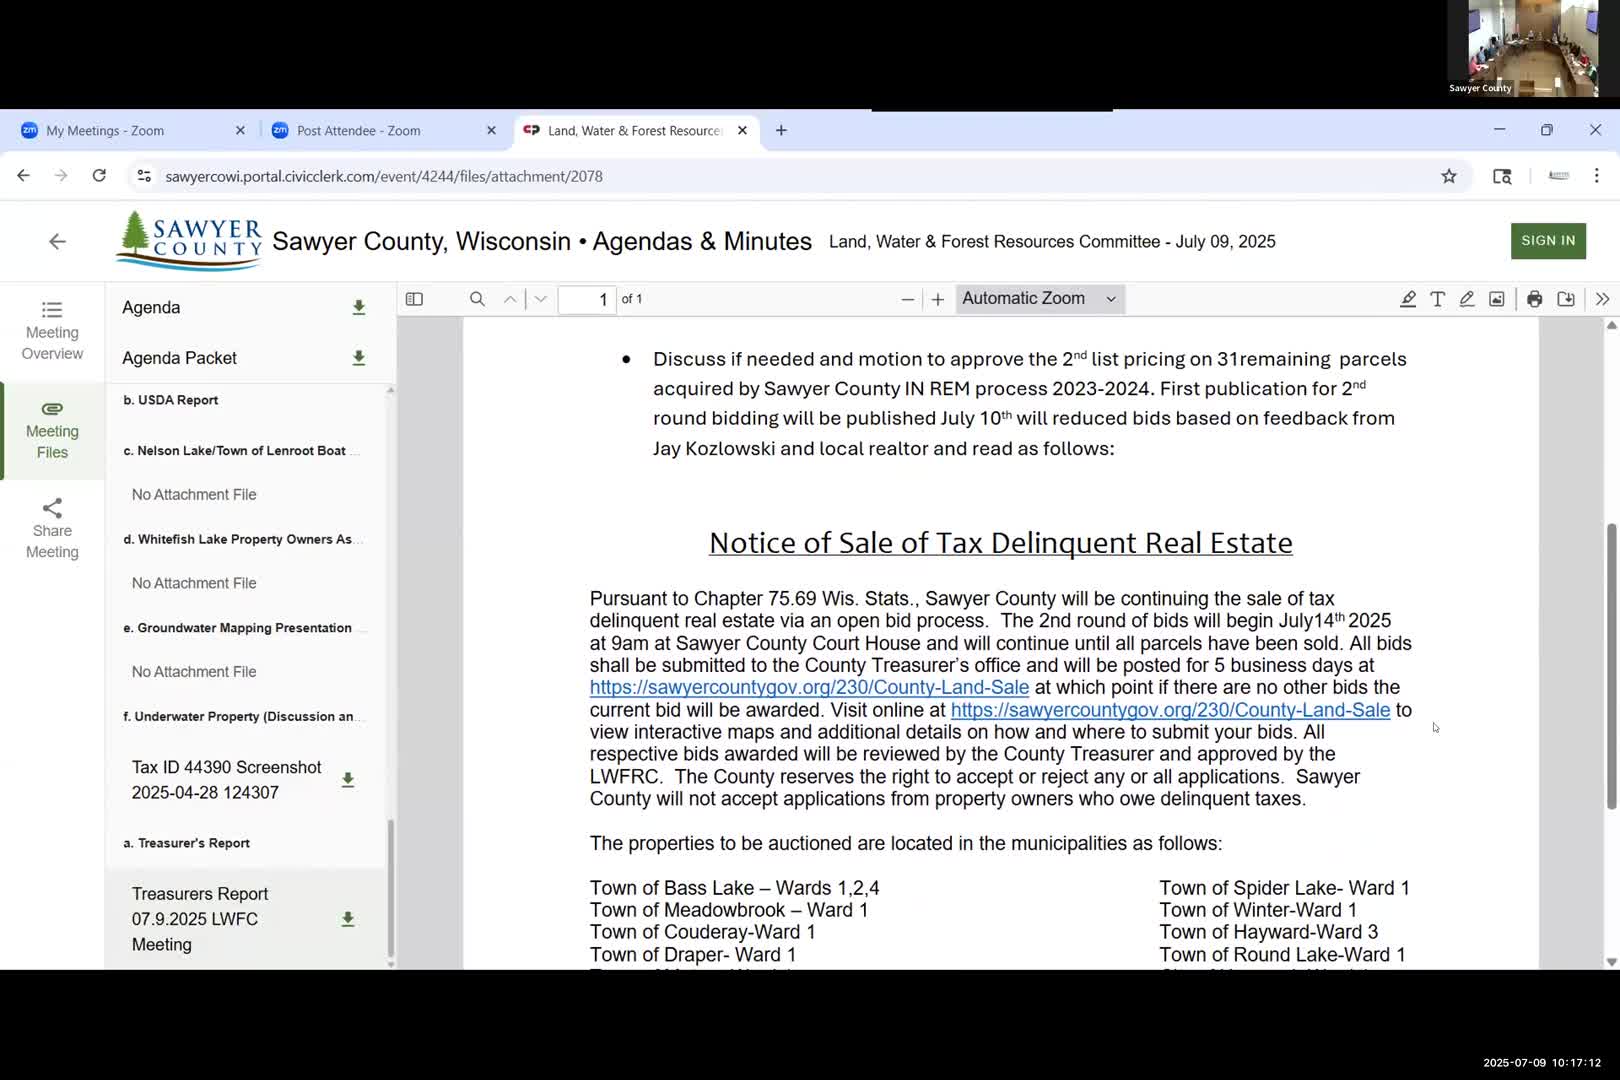Select the add text annotation tool
This screenshot has width=1620, height=1080.
(1437, 299)
